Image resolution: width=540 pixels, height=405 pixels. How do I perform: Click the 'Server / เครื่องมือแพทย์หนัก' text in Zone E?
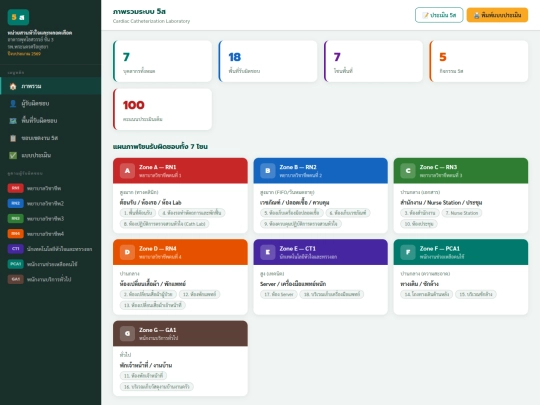293,284
